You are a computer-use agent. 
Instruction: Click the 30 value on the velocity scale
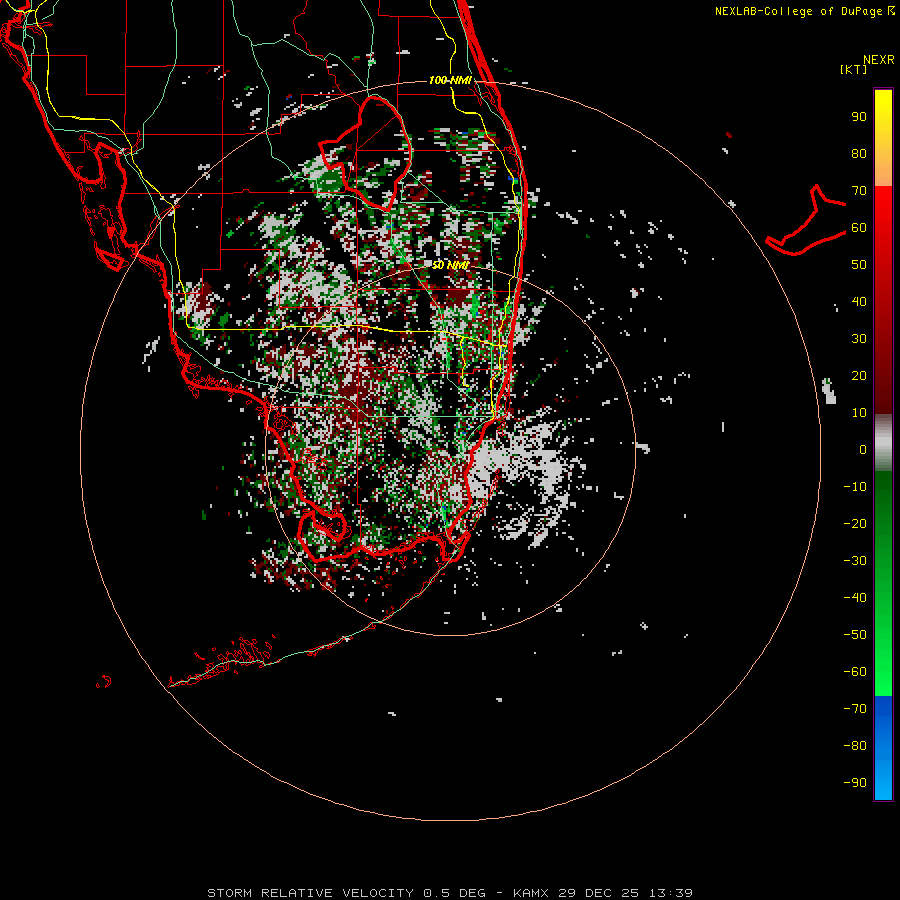[x=859, y=339]
